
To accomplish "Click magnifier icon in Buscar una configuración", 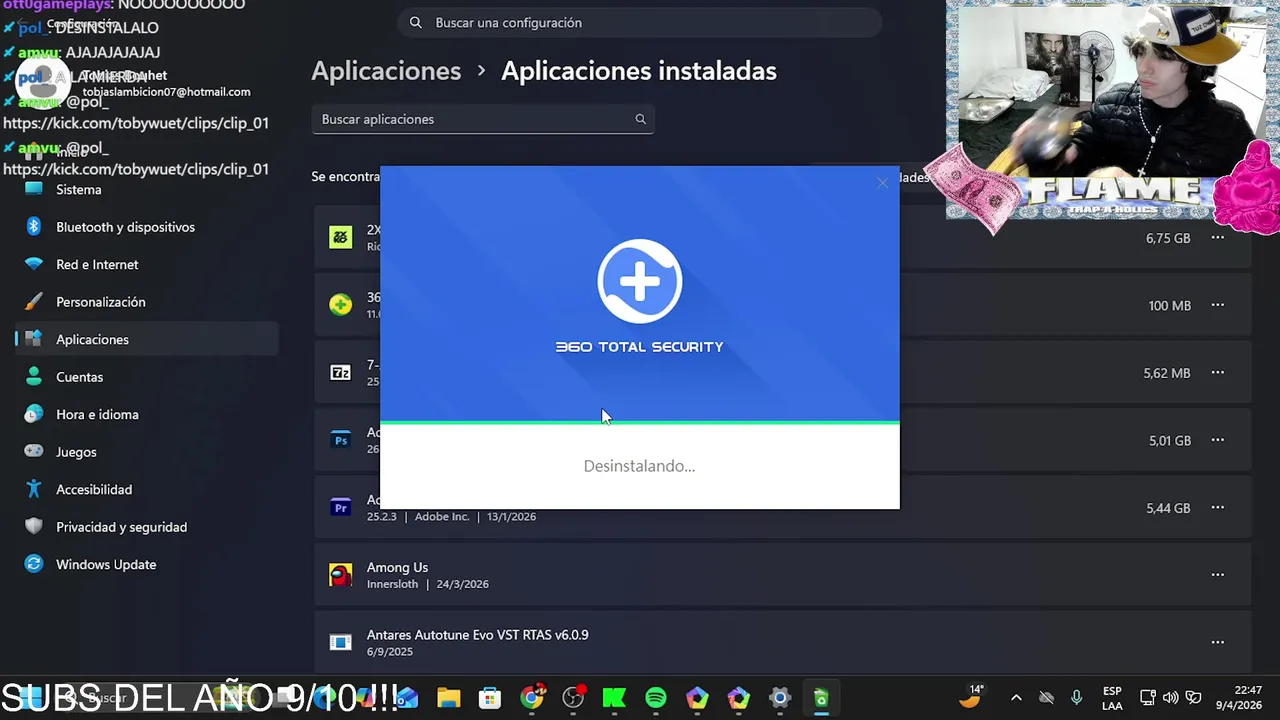I will click(x=415, y=22).
